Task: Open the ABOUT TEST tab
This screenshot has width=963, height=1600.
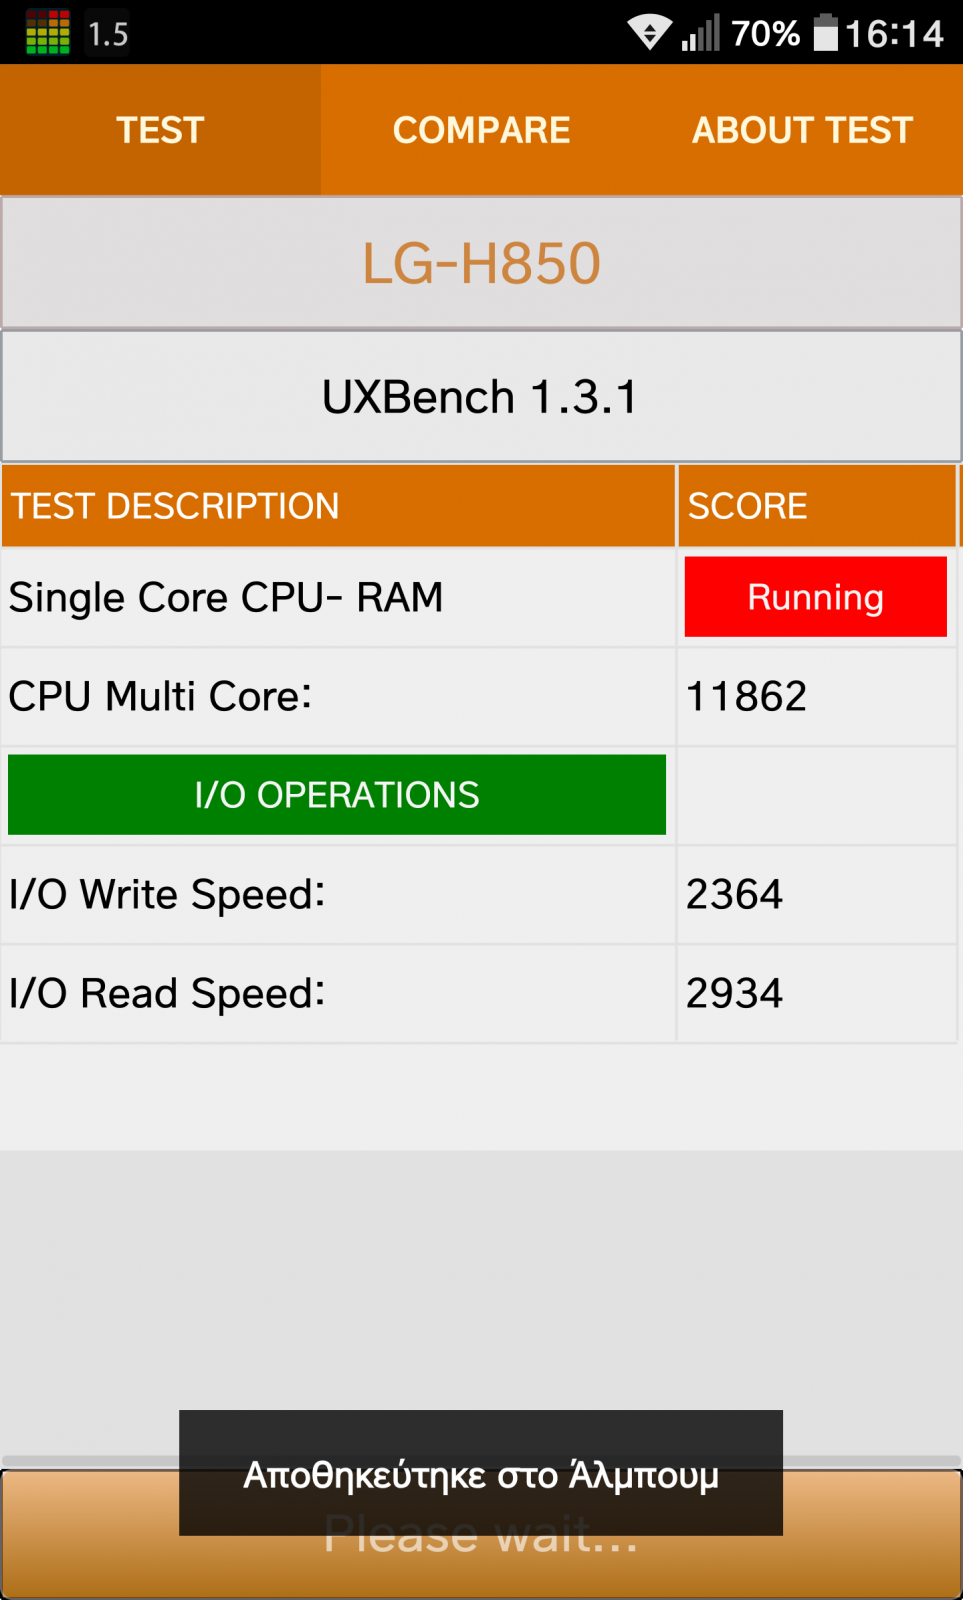Action: (x=802, y=130)
